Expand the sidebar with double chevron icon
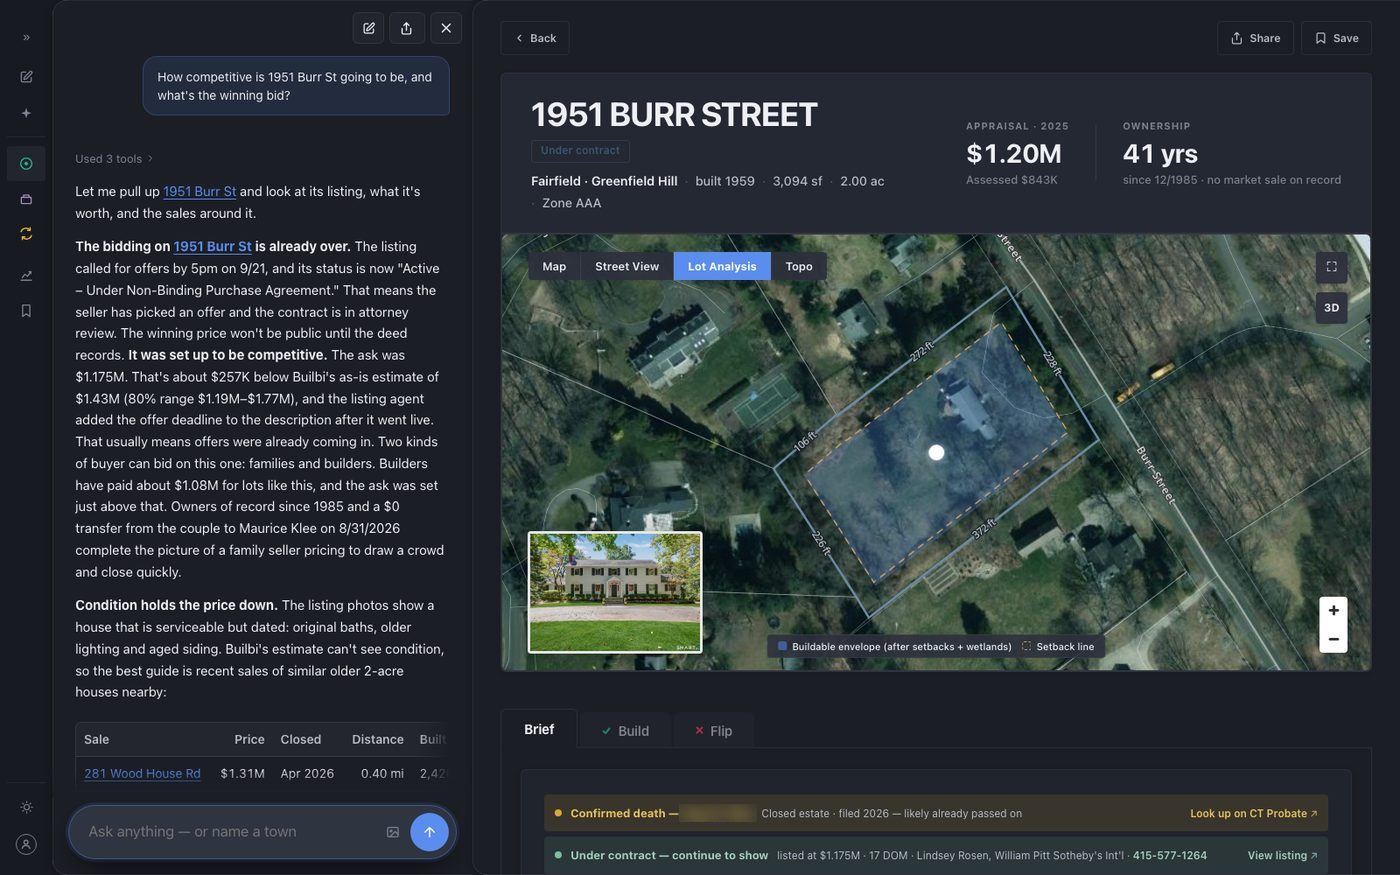Image resolution: width=1400 pixels, height=875 pixels. coord(26,37)
